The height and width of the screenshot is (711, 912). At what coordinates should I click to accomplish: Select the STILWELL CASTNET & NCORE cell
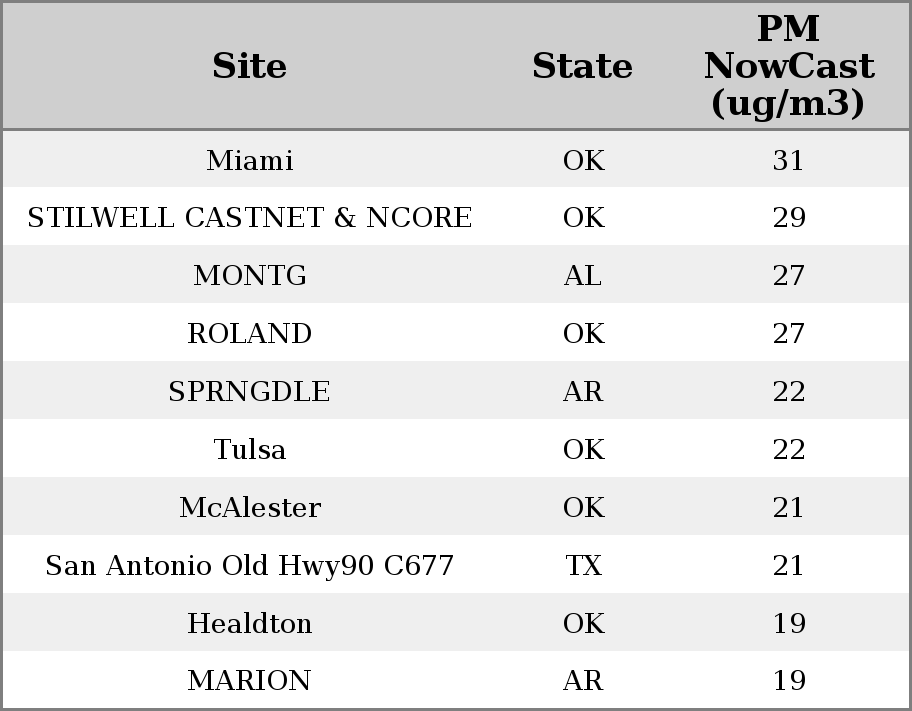tap(249, 218)
